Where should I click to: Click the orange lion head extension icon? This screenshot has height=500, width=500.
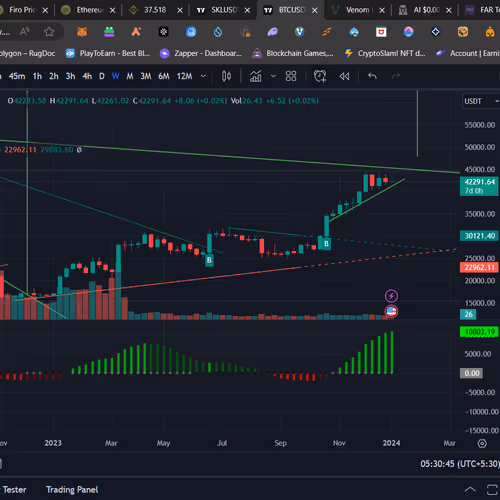463,32
